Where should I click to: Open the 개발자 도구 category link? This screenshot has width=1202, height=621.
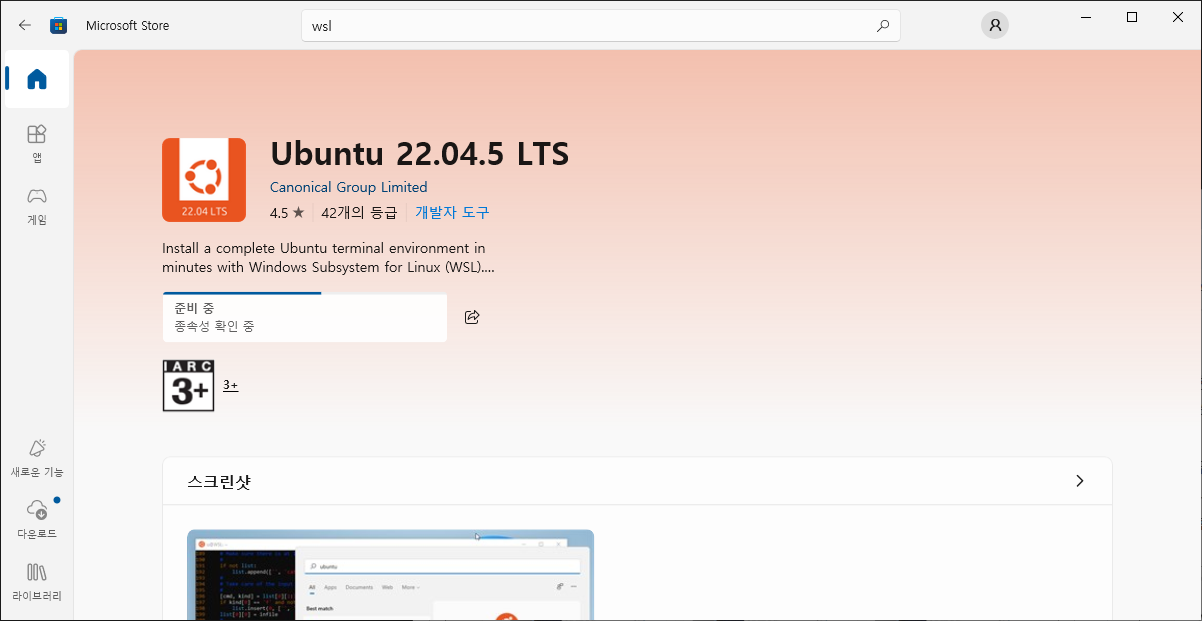(452, 212)
